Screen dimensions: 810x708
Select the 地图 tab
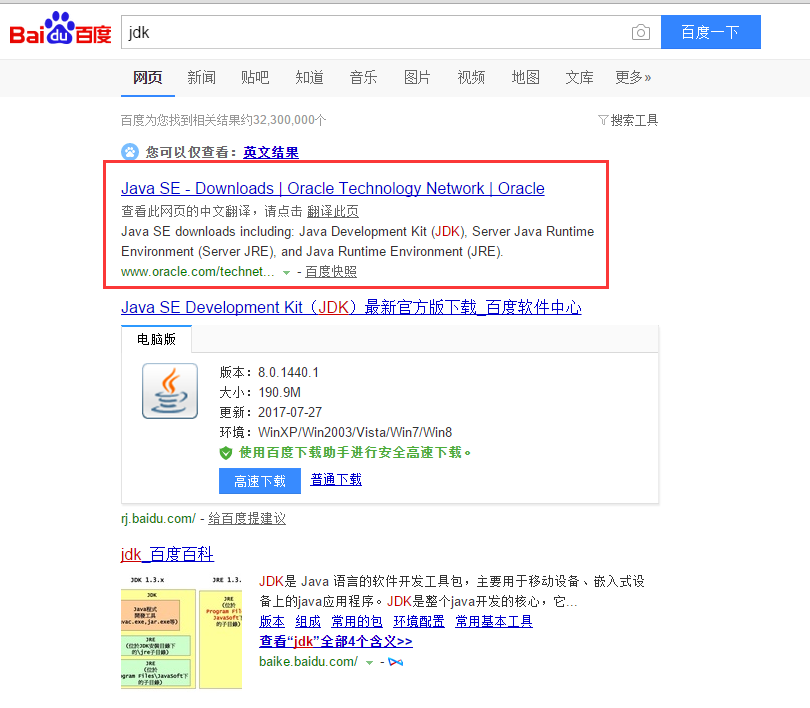coord(525,77)
